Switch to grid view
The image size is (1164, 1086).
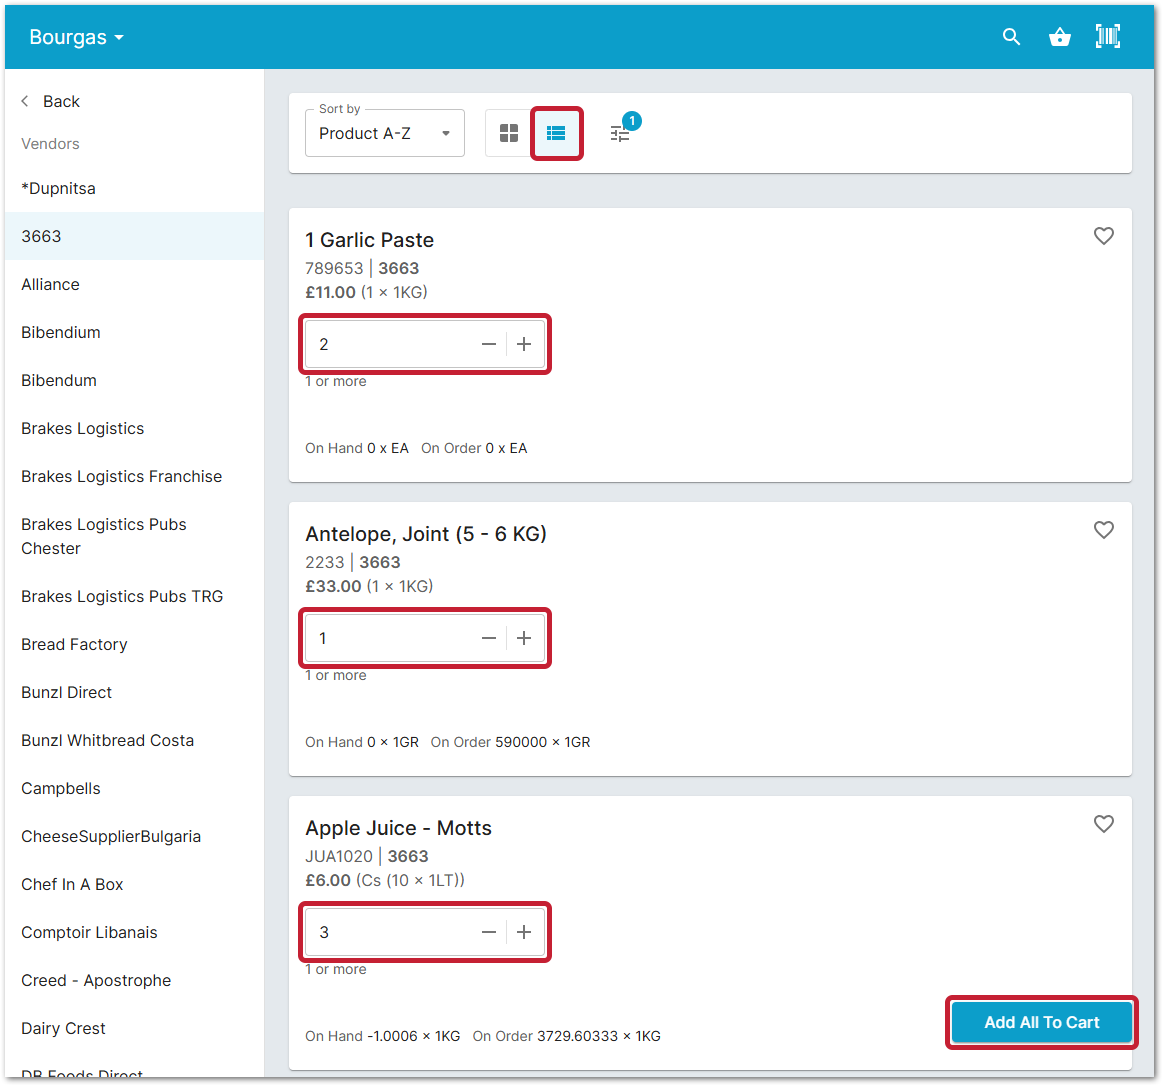click(x=508, y=132)
